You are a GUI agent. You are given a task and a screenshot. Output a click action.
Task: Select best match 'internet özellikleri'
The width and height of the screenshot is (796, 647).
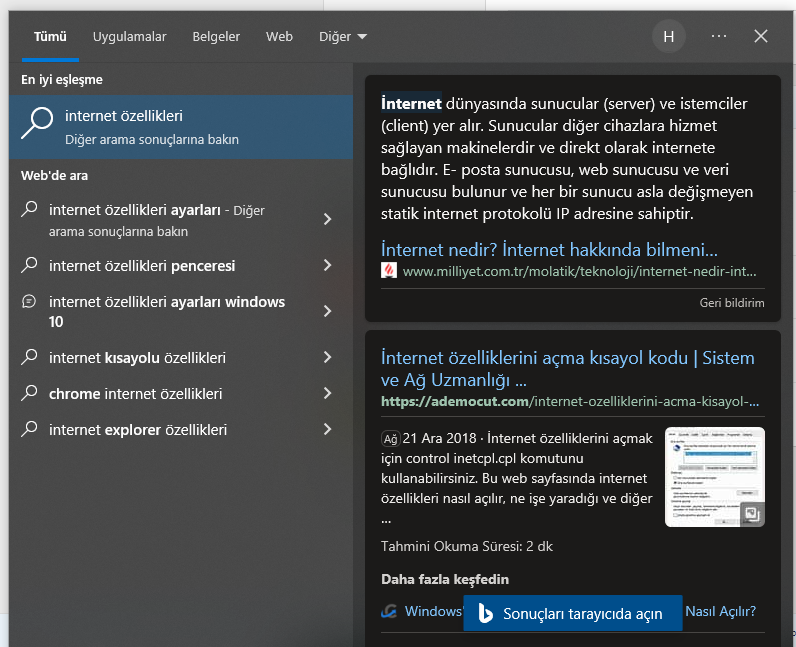point(181,127)
